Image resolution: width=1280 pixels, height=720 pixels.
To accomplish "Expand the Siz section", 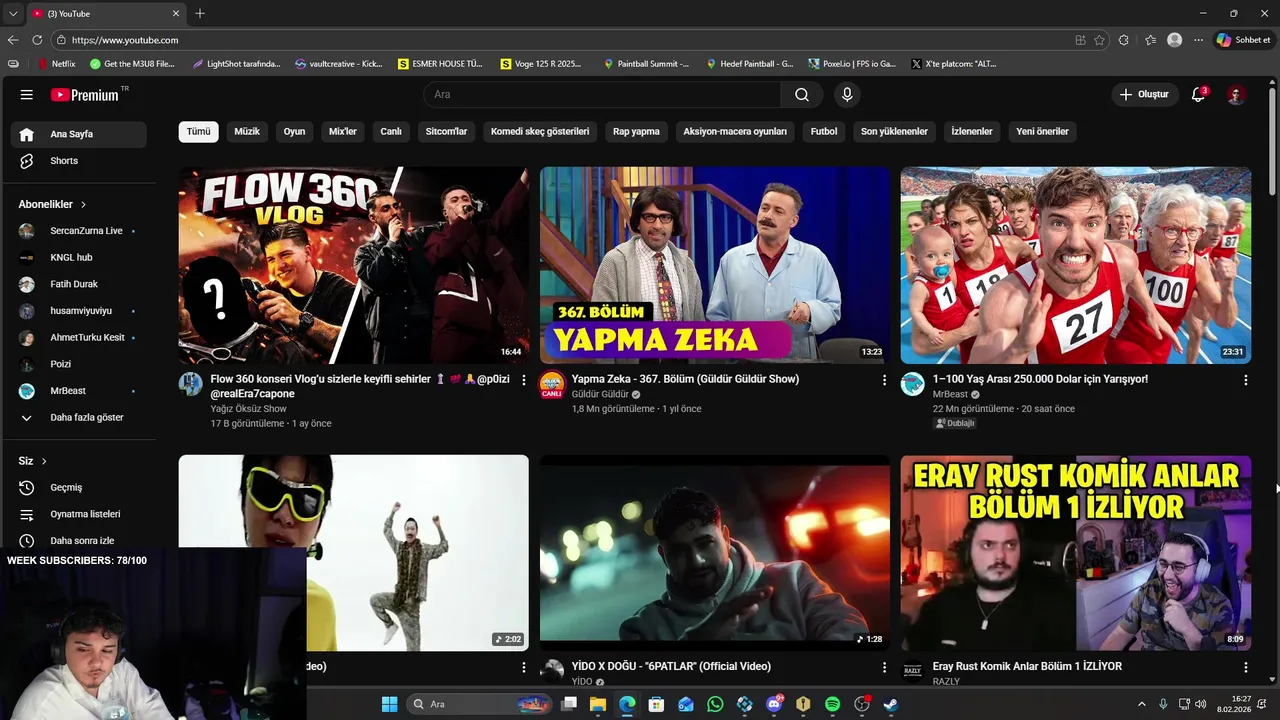I will (x=33, y=461).
